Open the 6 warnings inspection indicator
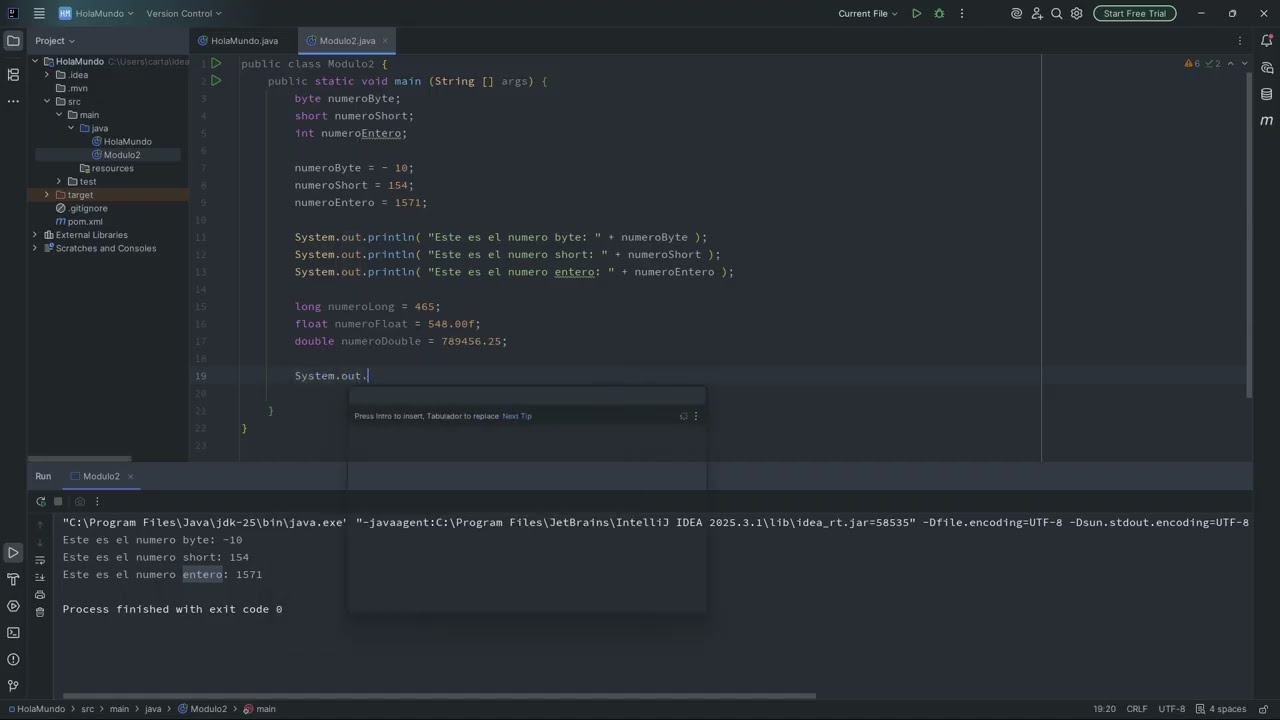This screenshot has width=1280, height=720. 1192,63
